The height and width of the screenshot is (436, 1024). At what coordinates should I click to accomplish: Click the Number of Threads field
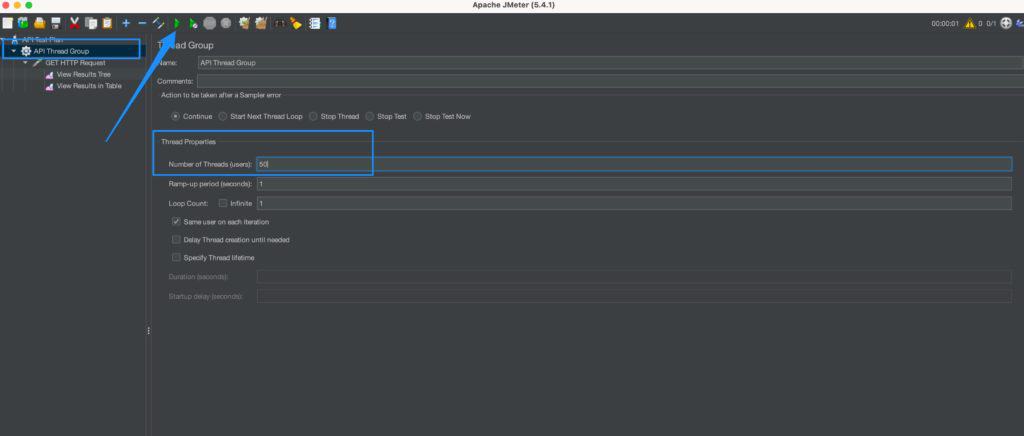pos(634,164)
